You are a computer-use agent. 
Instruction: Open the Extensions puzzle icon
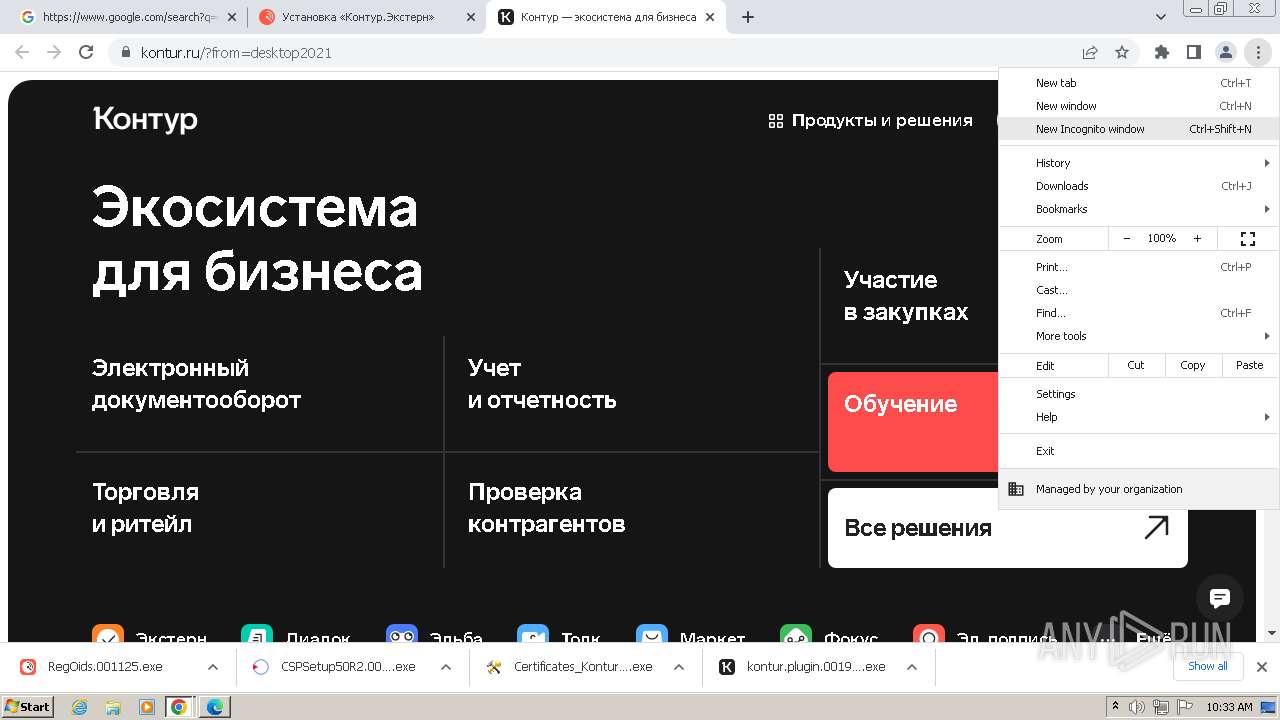tap(1161, 52)
